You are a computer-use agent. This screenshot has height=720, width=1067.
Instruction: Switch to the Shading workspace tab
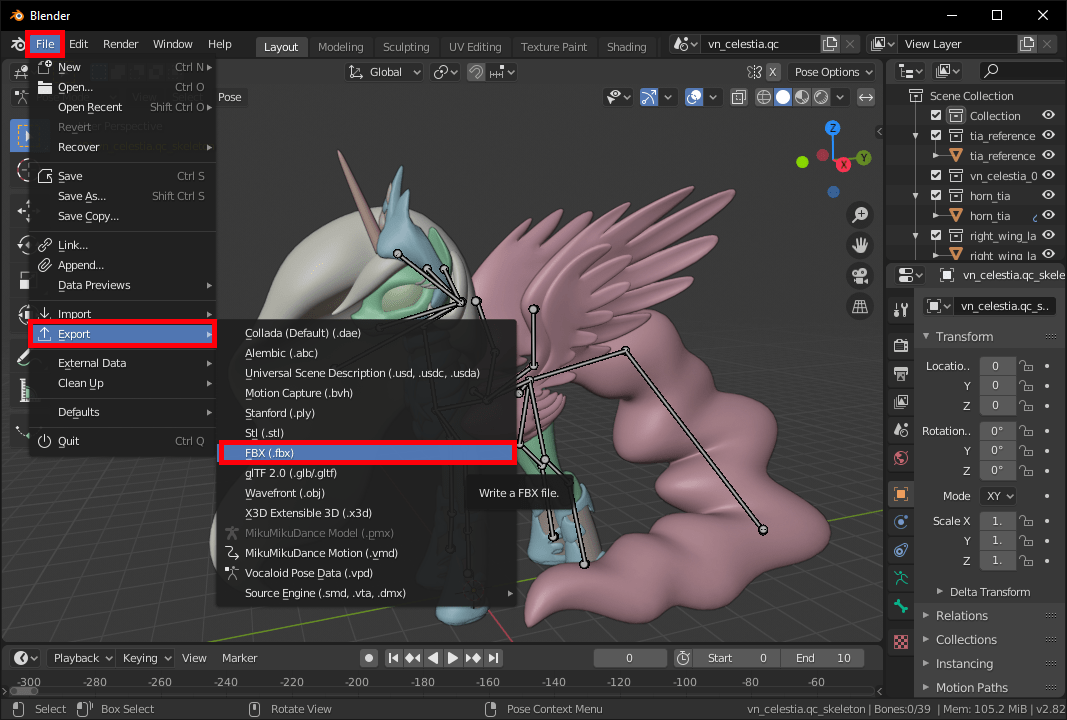(627, 46)
